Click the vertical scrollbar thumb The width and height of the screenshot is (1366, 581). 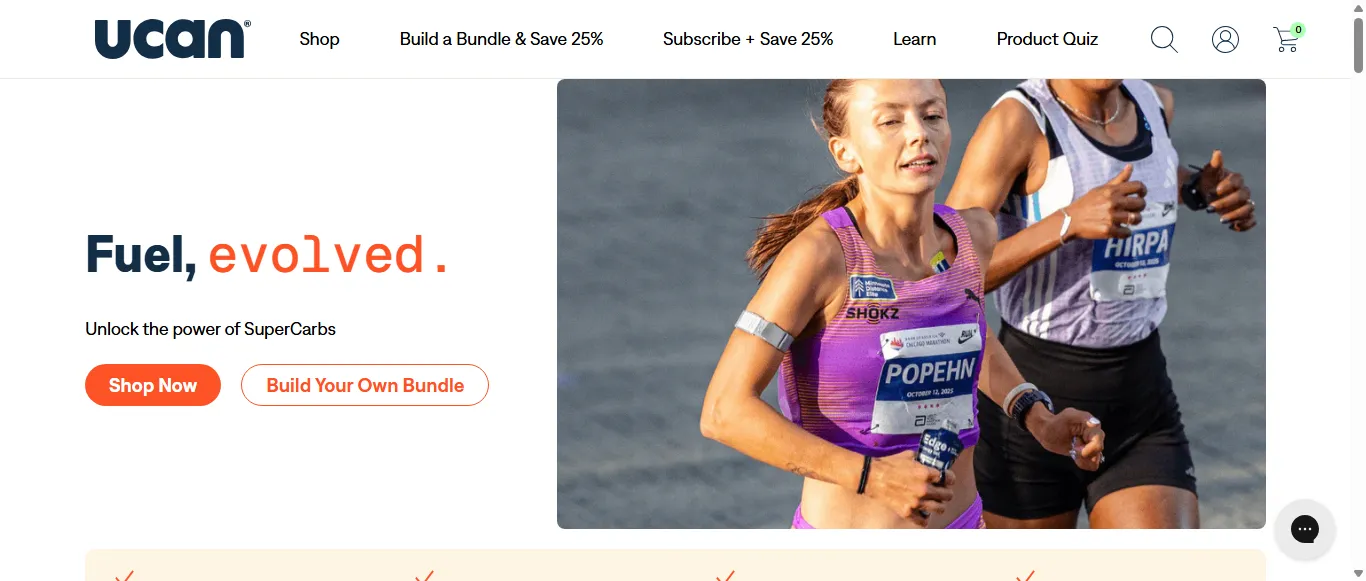tap(1358, 45)
